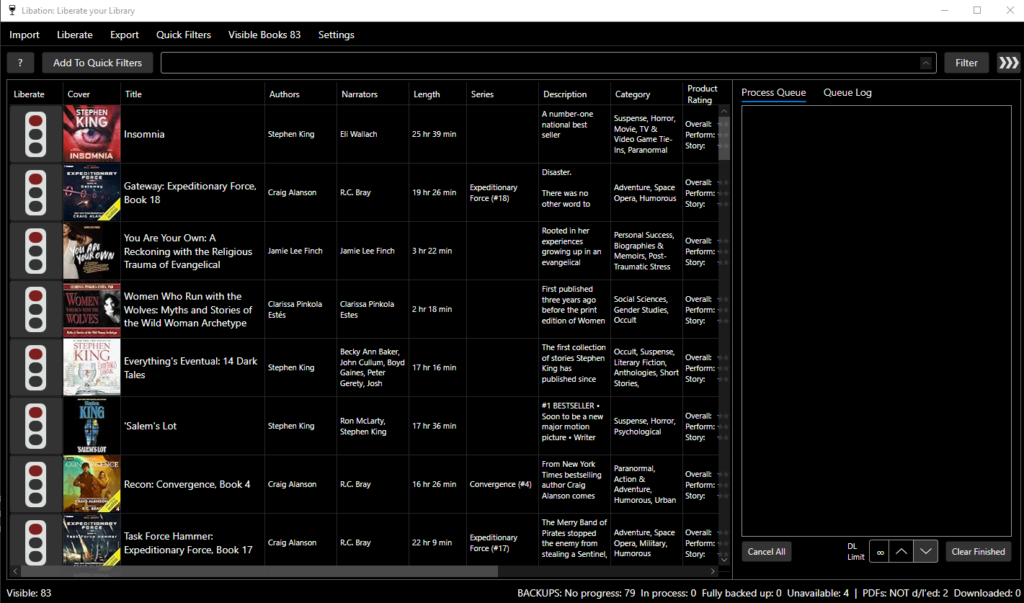
Task: Click the '25 hr 39 min' length cell
Action: 438,134
